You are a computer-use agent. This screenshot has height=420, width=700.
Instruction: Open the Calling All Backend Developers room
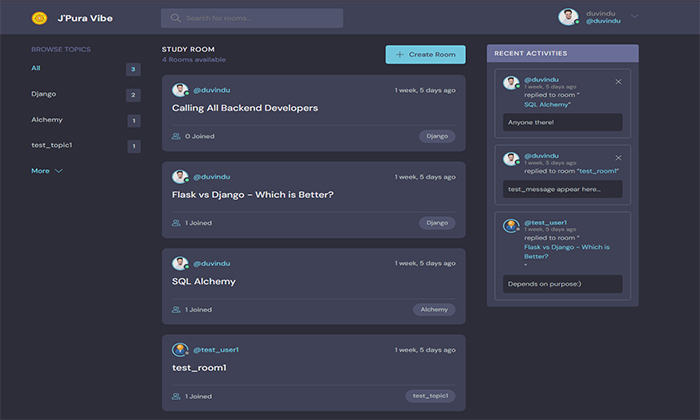245,108
